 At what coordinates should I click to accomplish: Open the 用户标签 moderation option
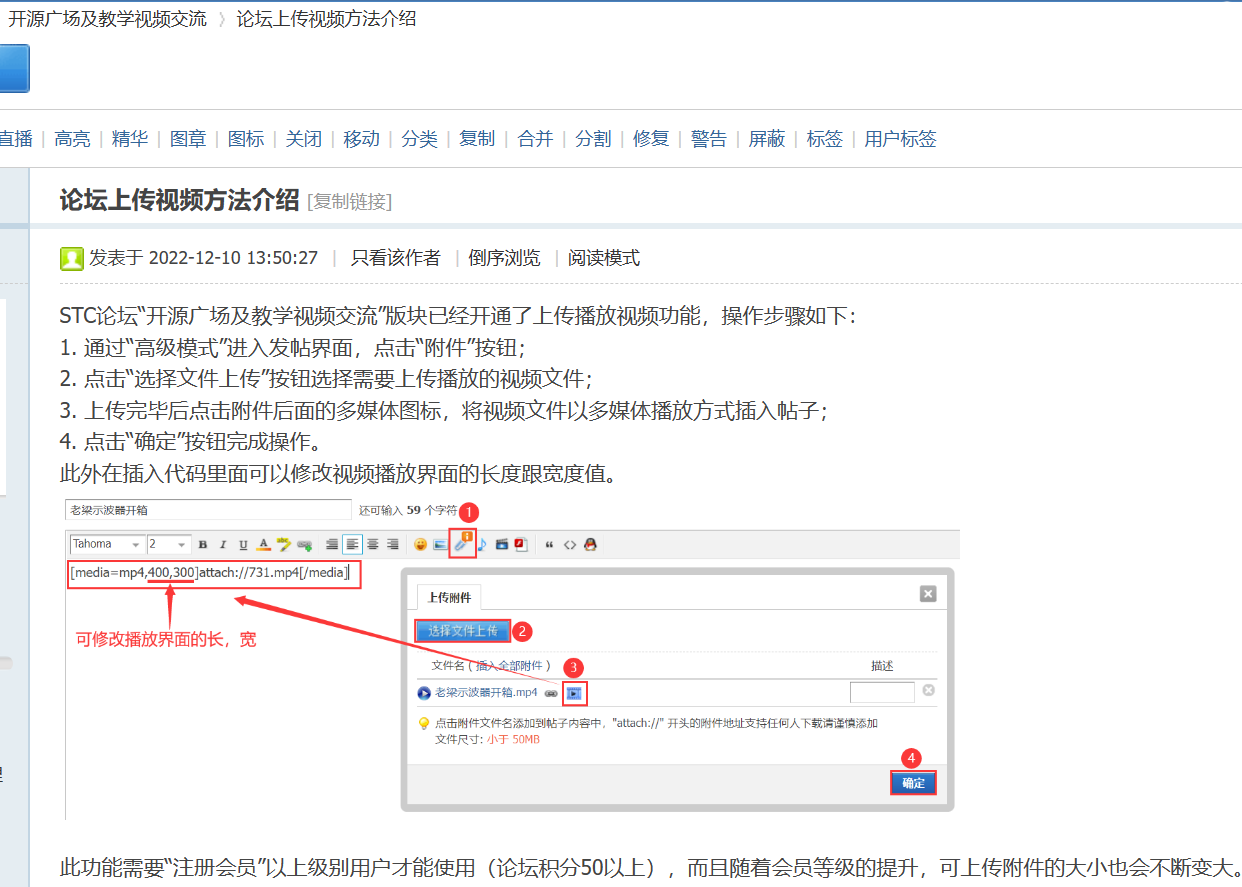coord(901,139)
